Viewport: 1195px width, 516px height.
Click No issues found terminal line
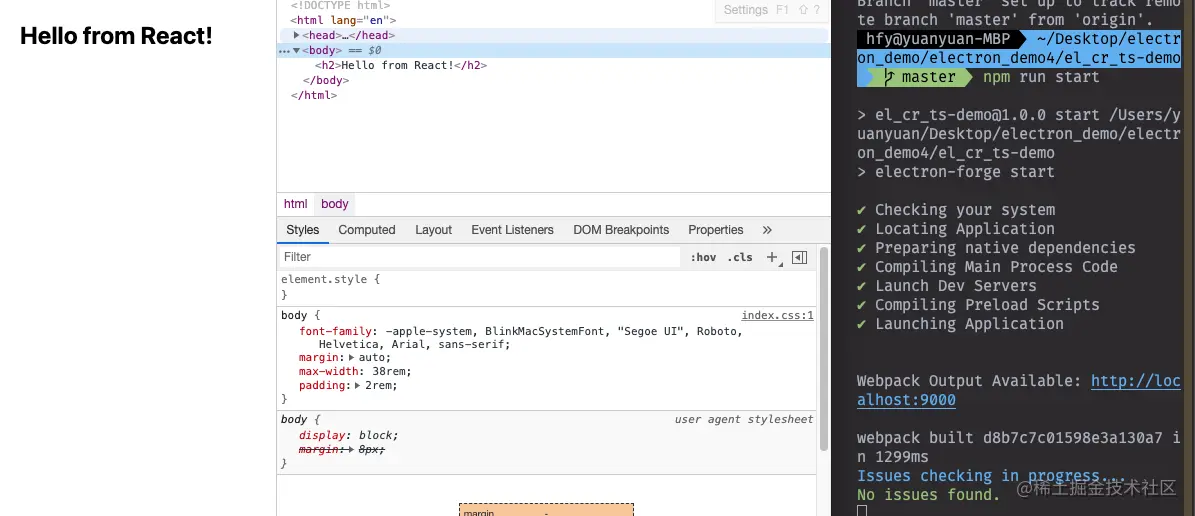(928, 495)
